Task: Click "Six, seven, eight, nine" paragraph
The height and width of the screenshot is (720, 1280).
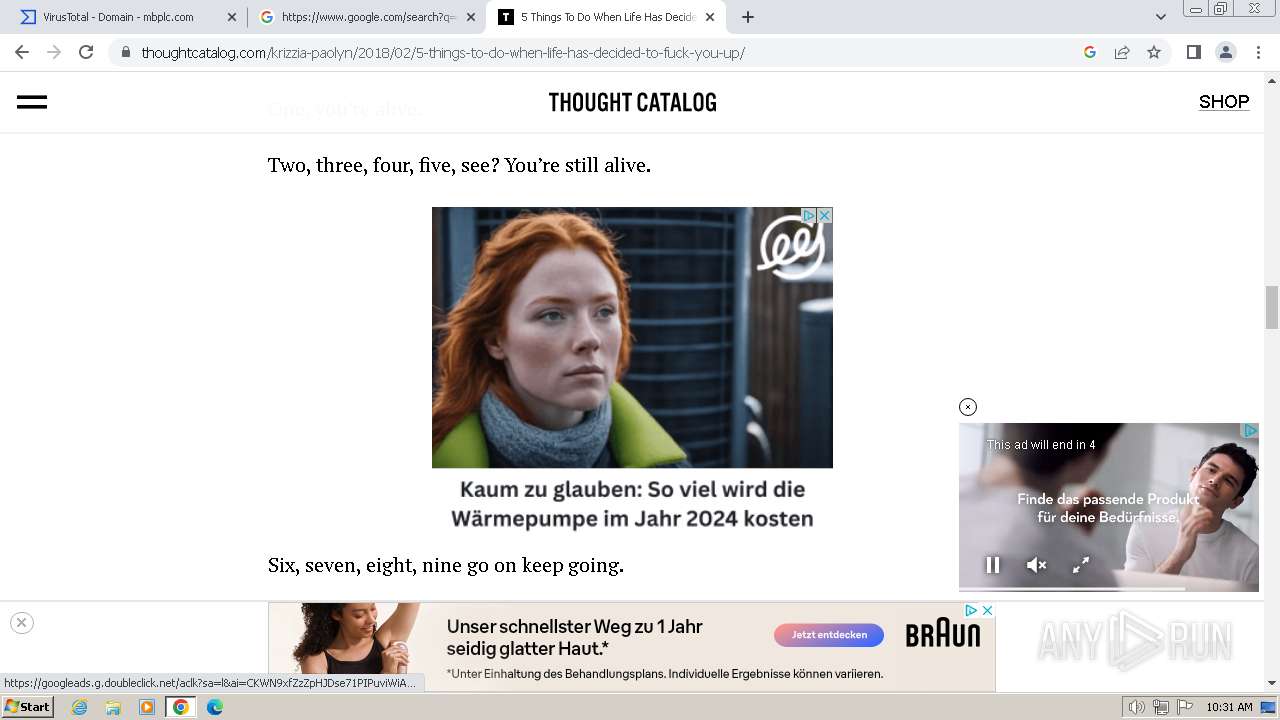Action: coord(446,565)
